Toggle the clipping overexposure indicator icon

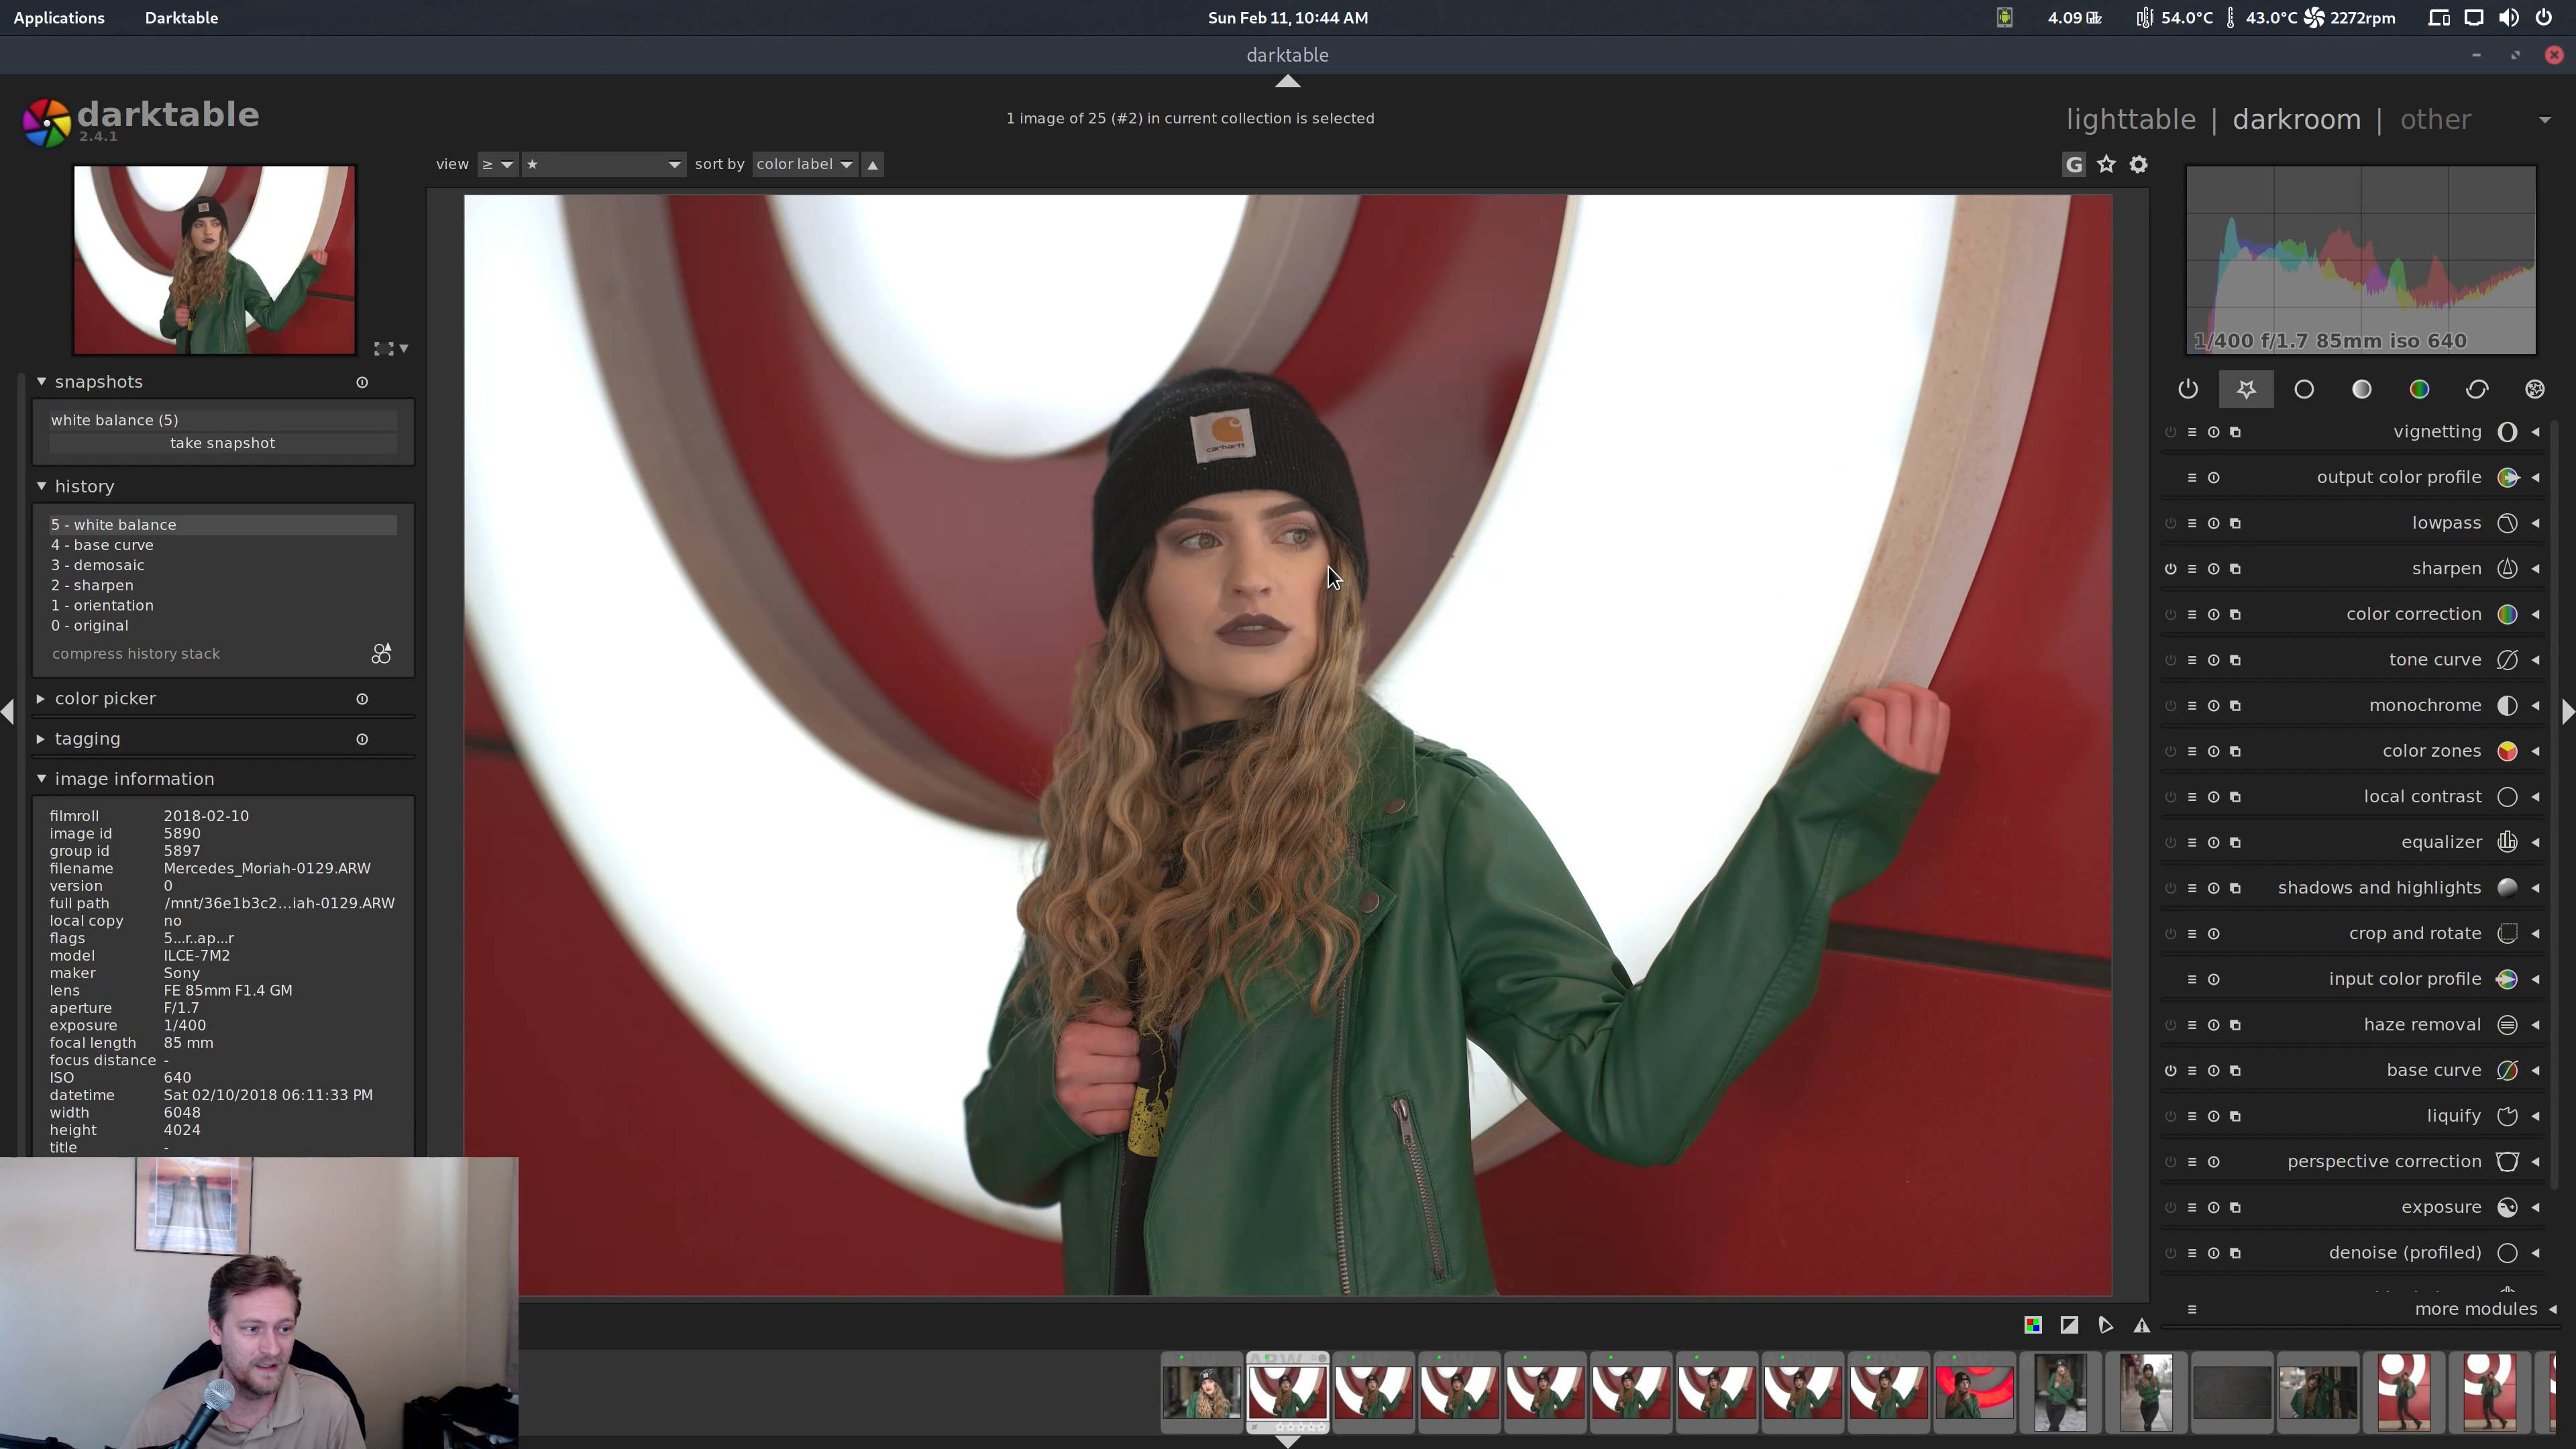point(2069,1325)
